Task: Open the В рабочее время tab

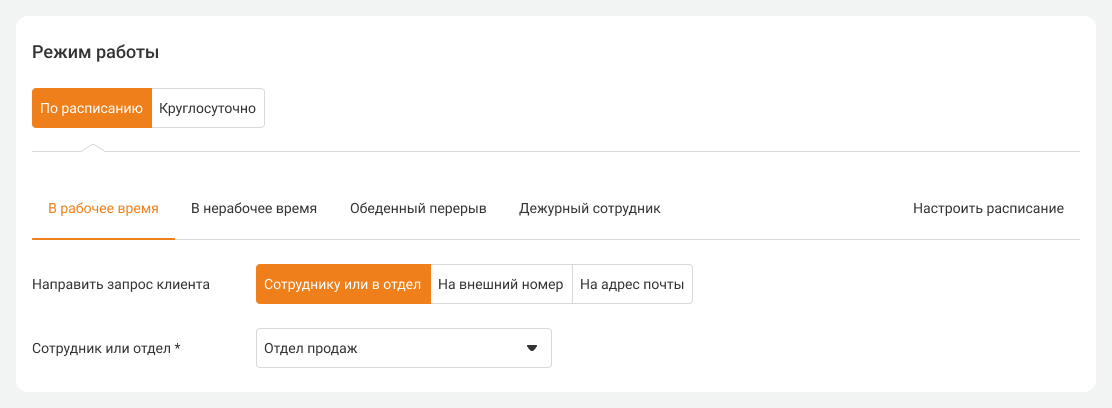Action: pyautogui.click(x=103, y=209)
